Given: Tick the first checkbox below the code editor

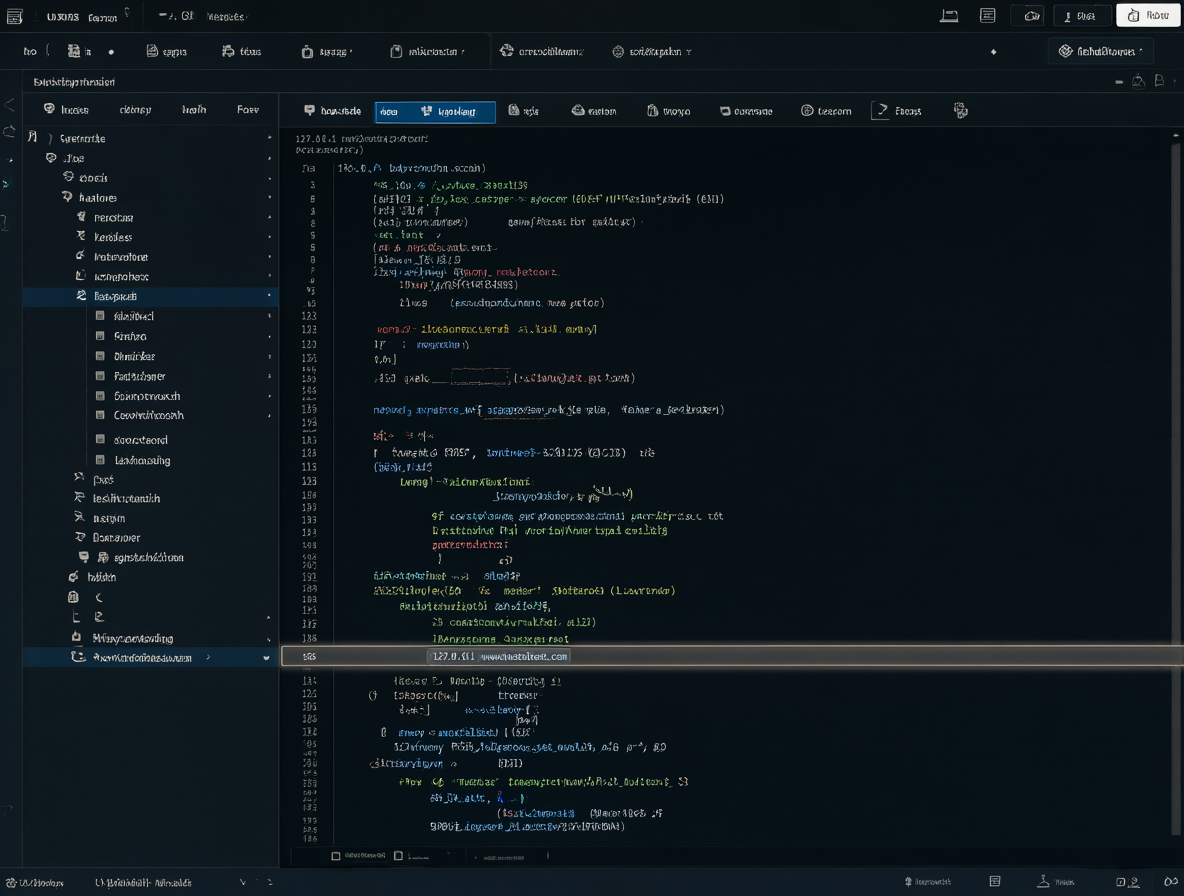Looking at the screenshot, I should pyautogui.click(x=336, y=856).
